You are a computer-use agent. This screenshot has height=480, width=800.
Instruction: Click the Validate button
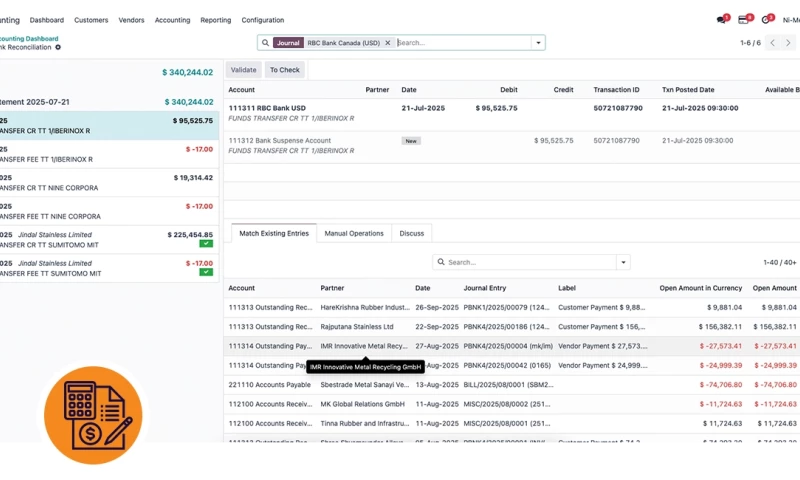[244, 70]
